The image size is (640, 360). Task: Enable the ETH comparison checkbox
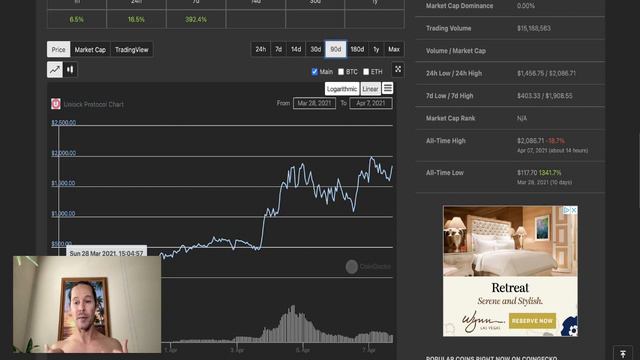[x=366, y=72]
